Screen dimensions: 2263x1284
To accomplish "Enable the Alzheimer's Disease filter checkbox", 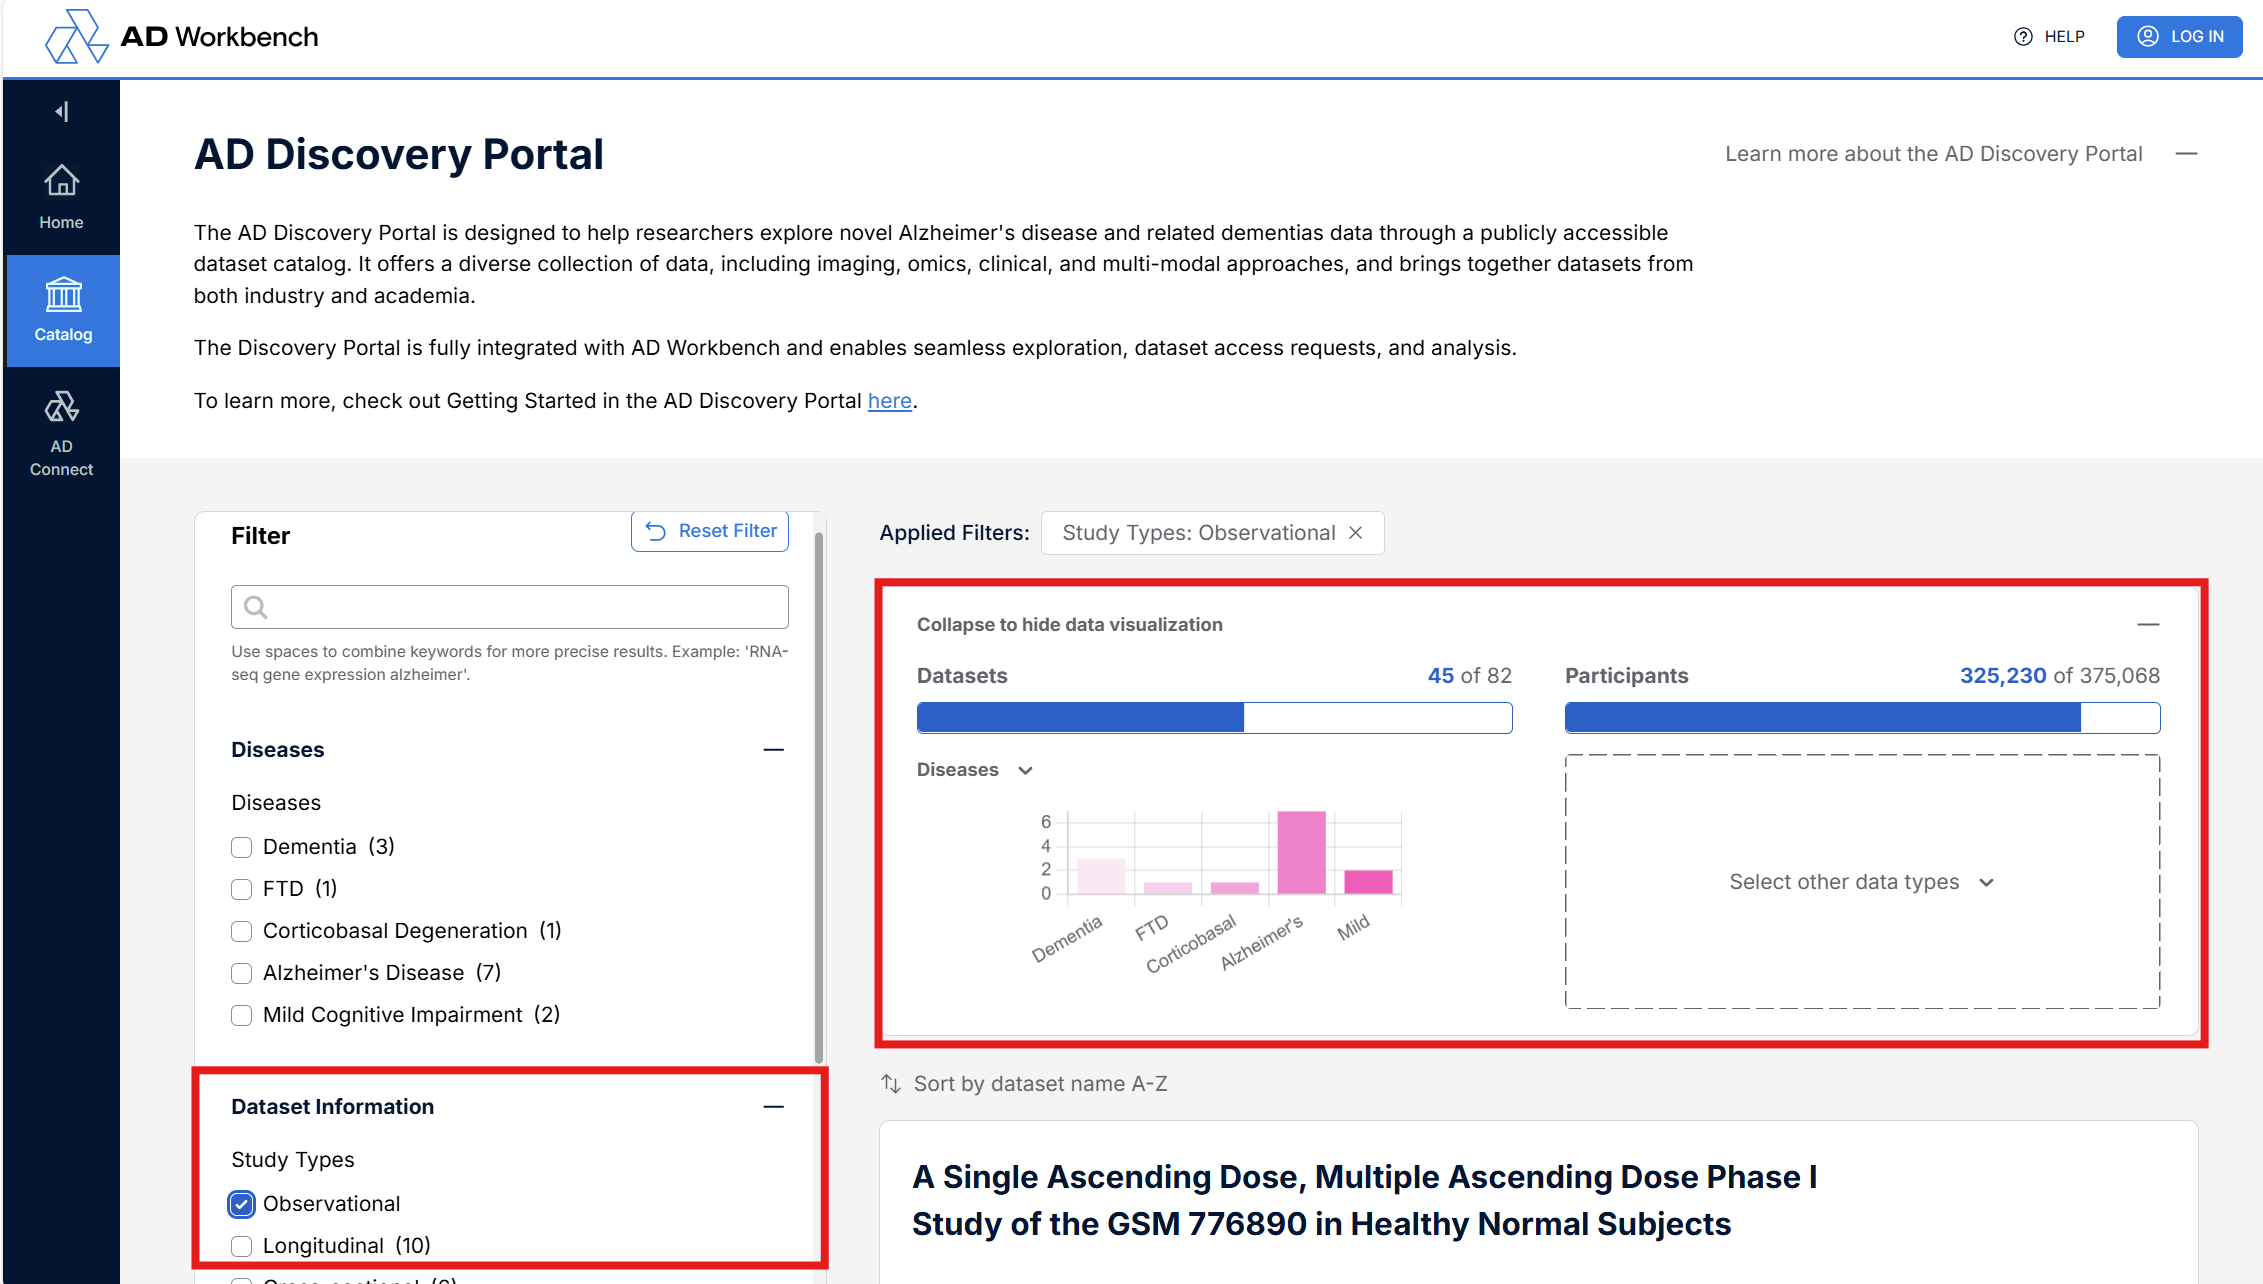I will click(241, 973).
